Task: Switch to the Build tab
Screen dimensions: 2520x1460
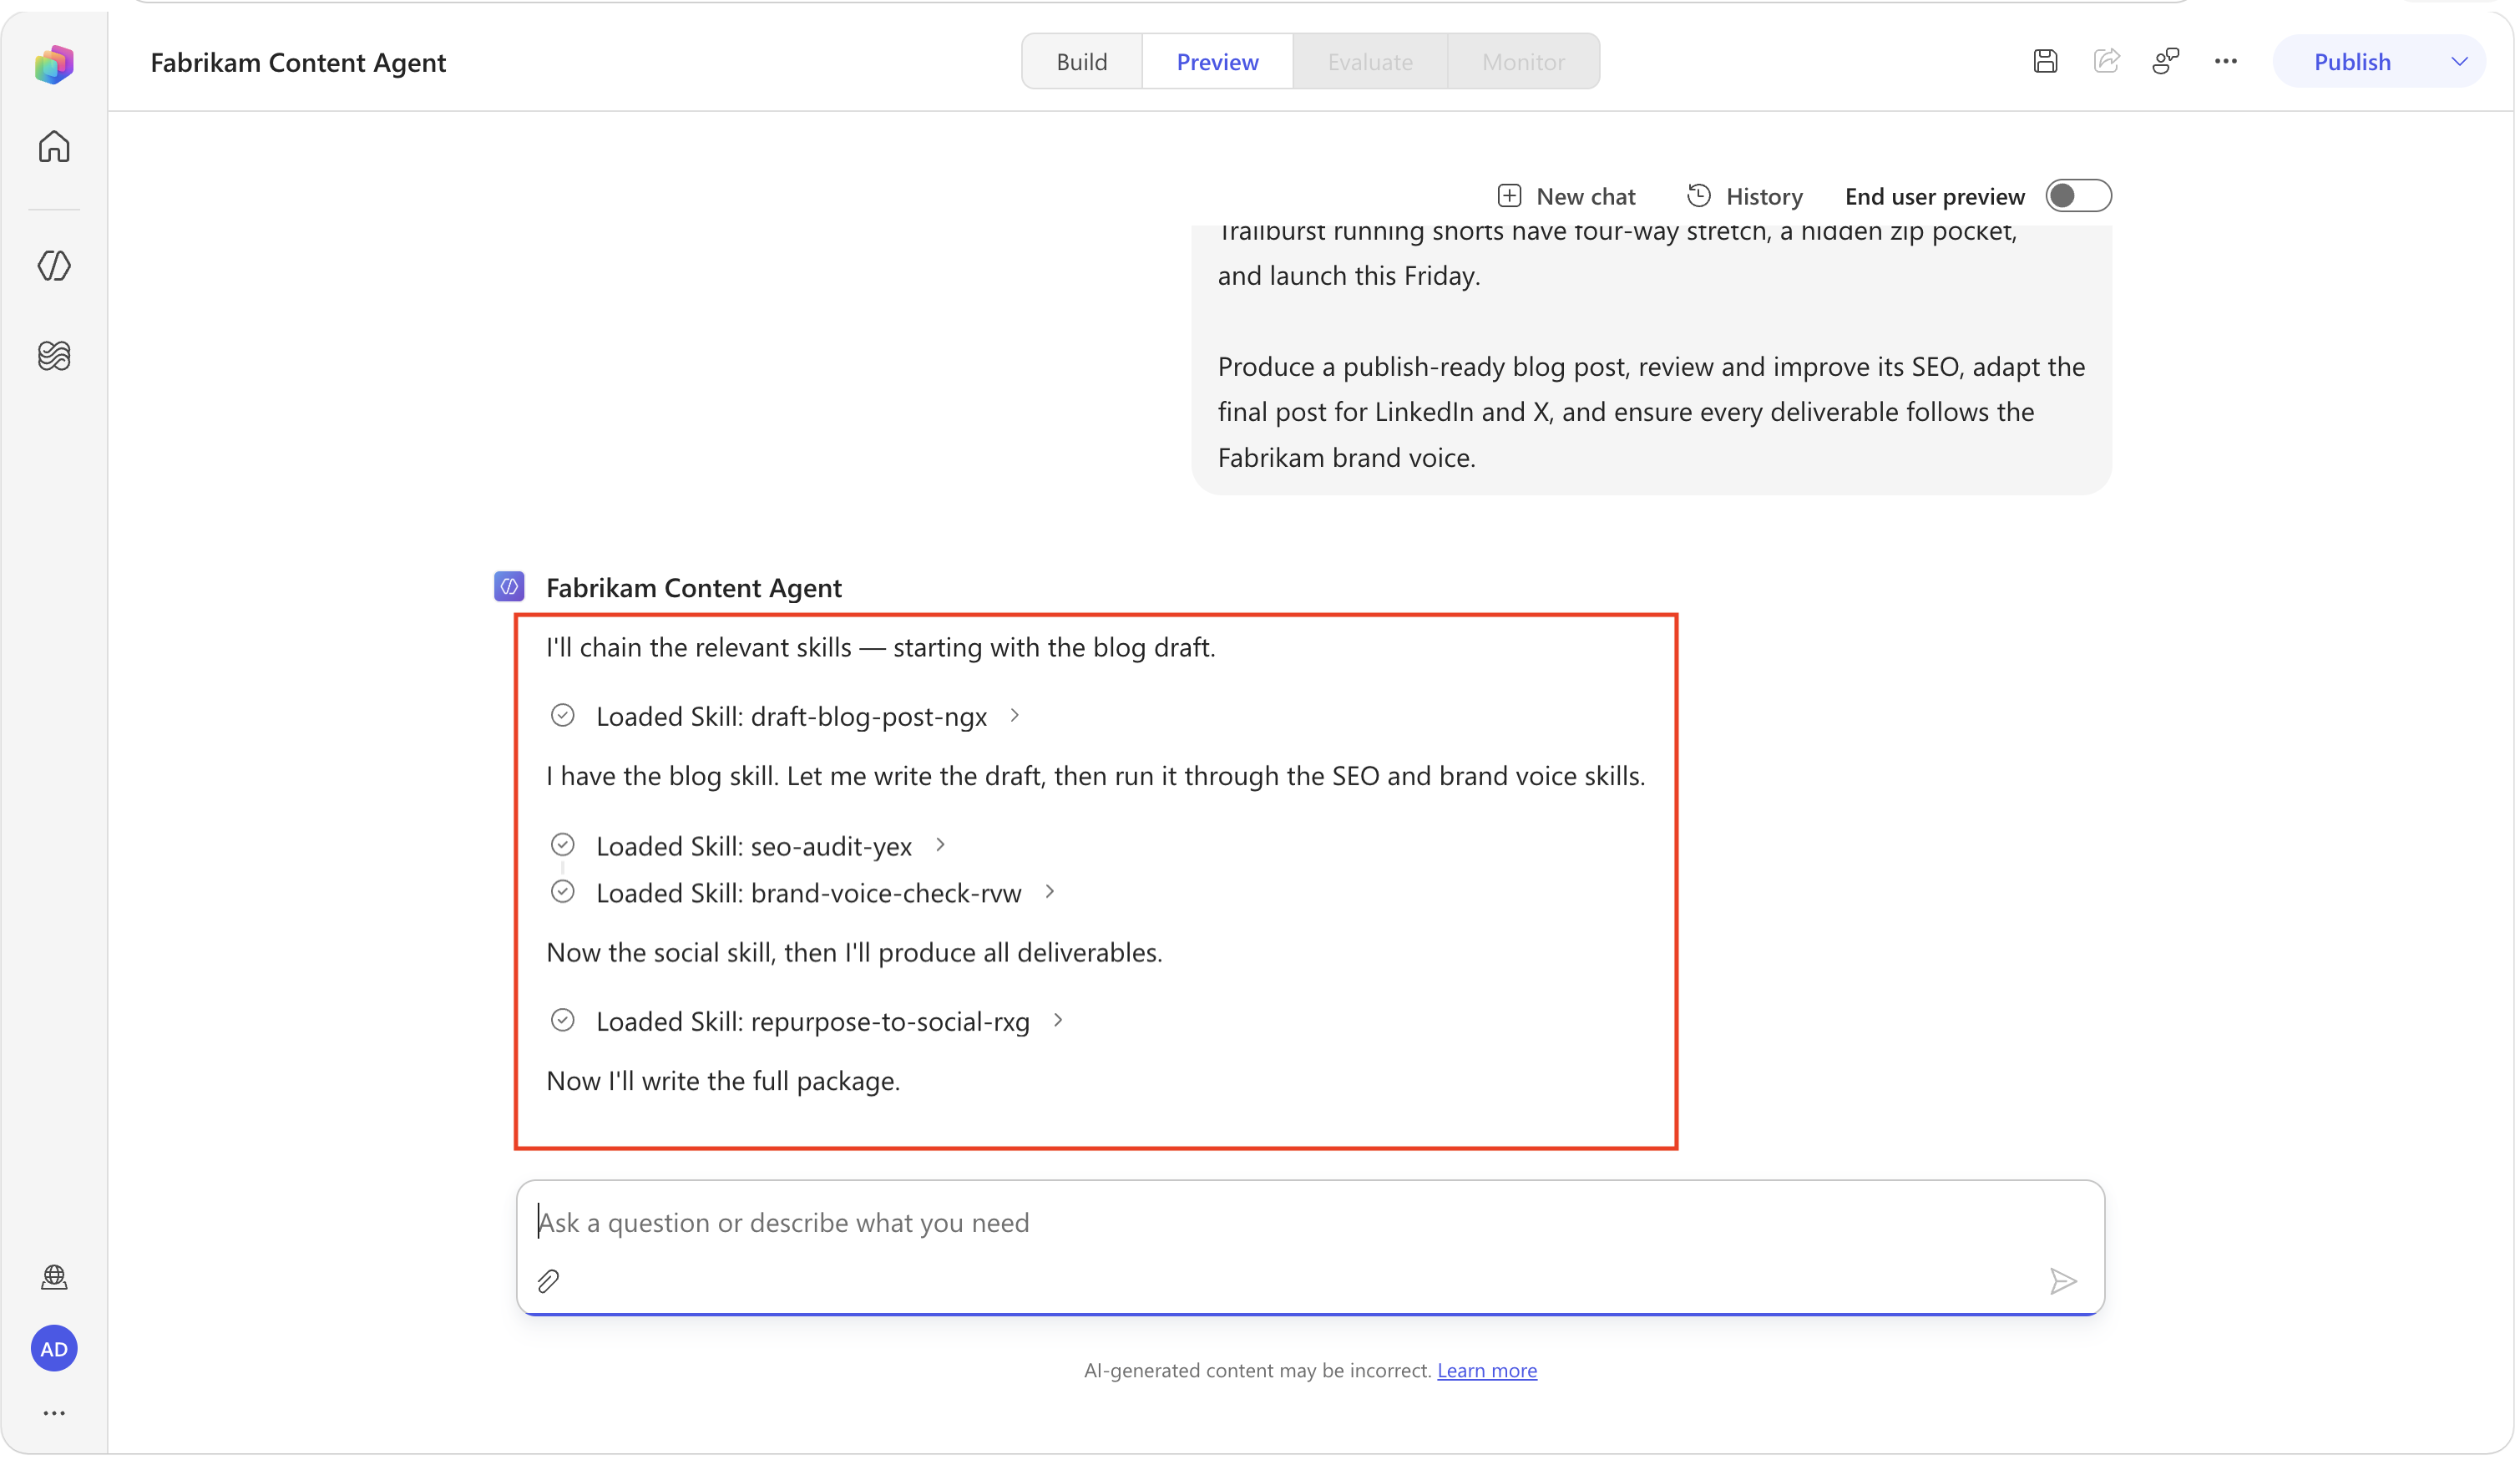Action: [1082, 62]
